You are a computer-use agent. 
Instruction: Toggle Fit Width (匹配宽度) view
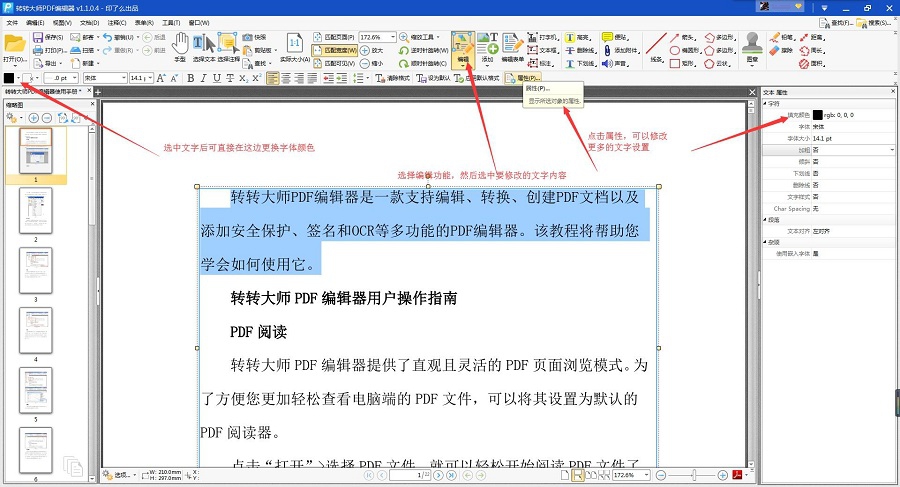point(335,51)
